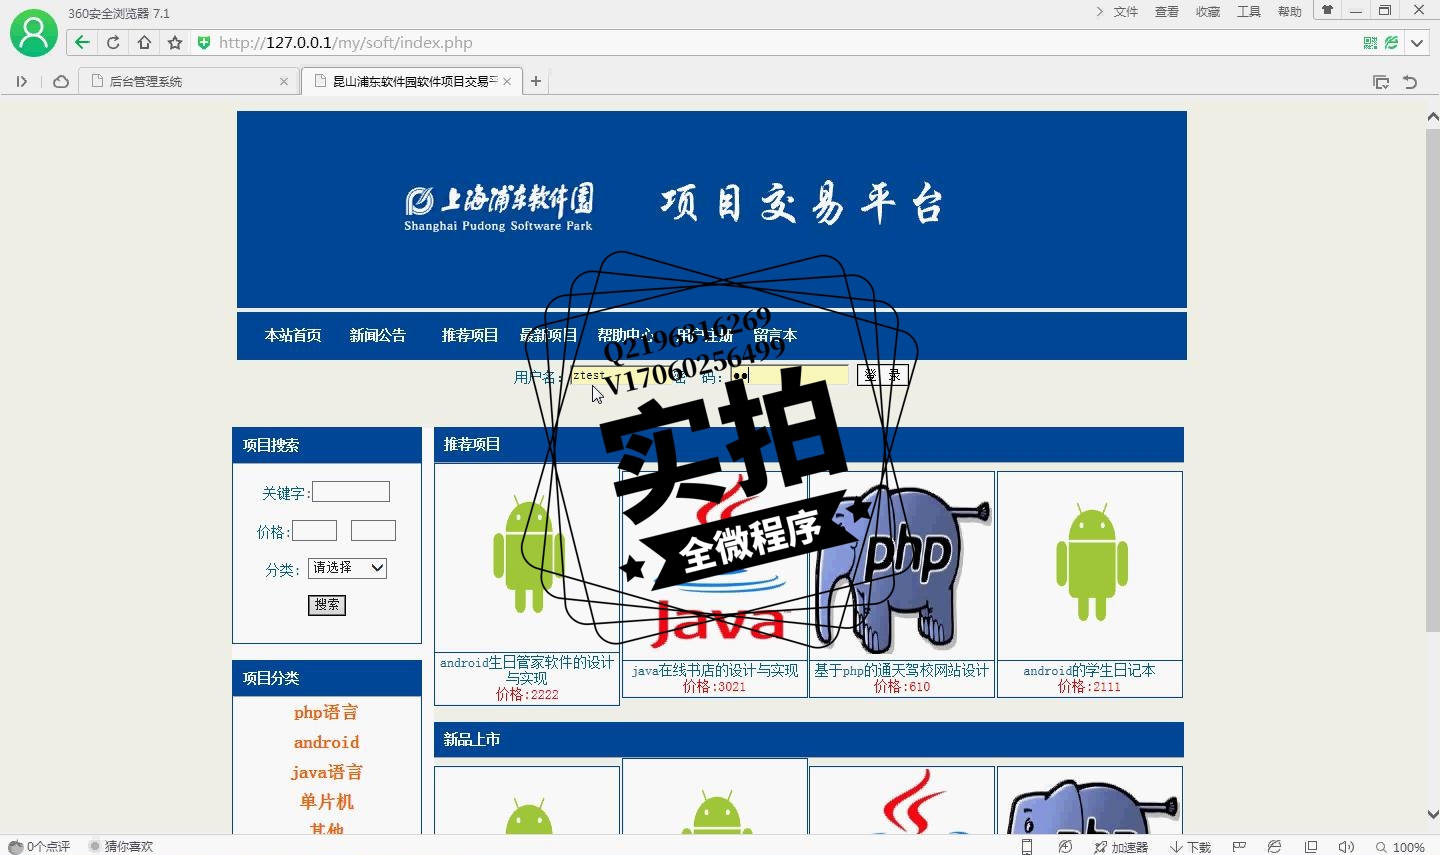The image size is (1440, 855).
Task: Click the scrollbar down arrow
Action: (1432, 814)
